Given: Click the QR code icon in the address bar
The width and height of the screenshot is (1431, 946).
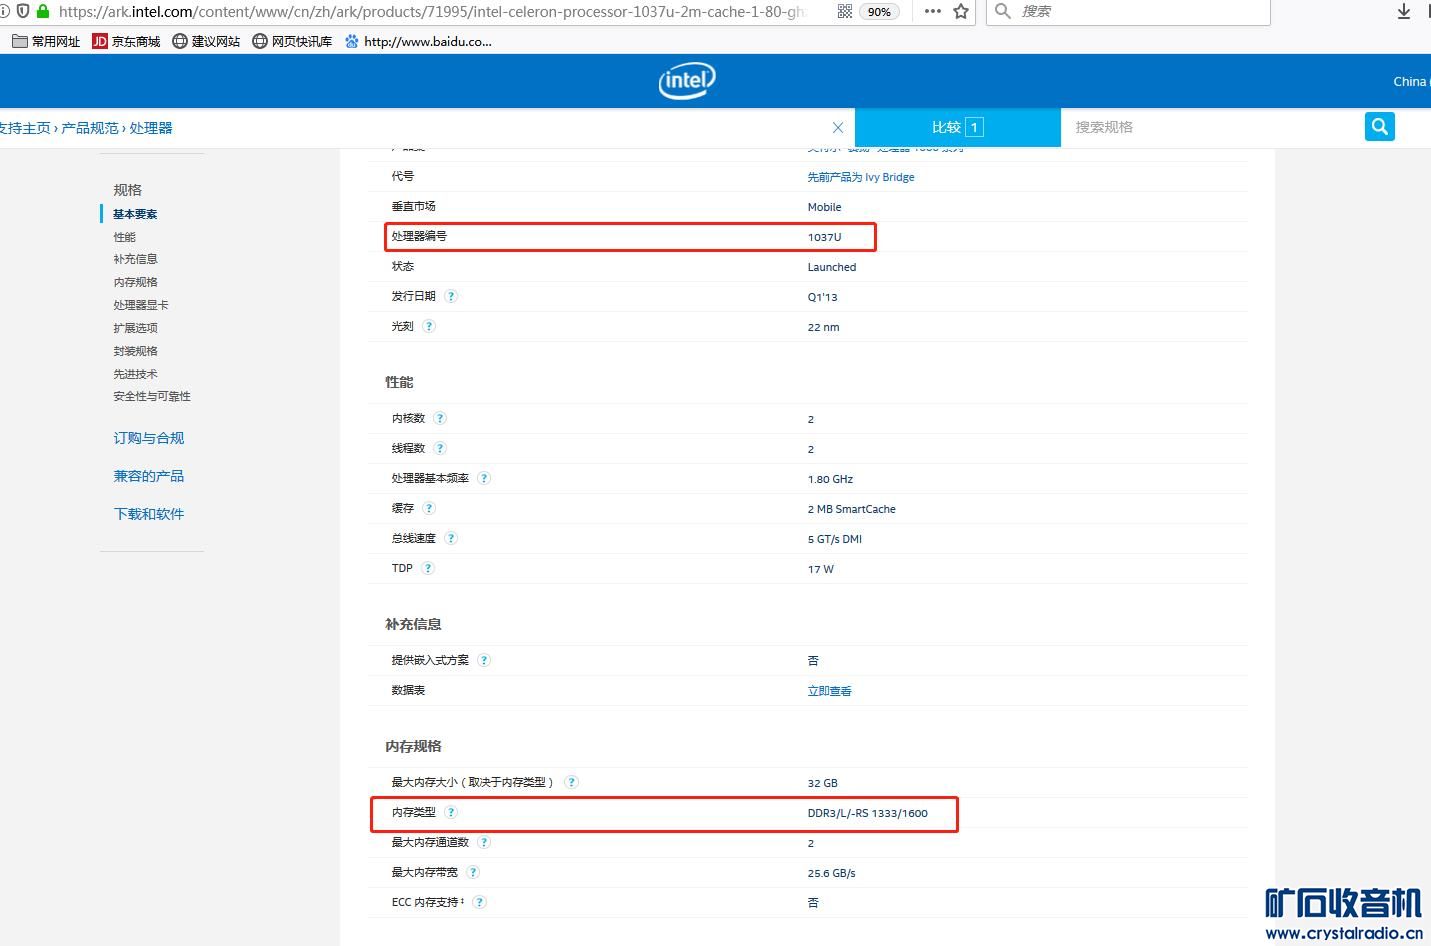Looking at the screenshot, I should coord(844,11).
